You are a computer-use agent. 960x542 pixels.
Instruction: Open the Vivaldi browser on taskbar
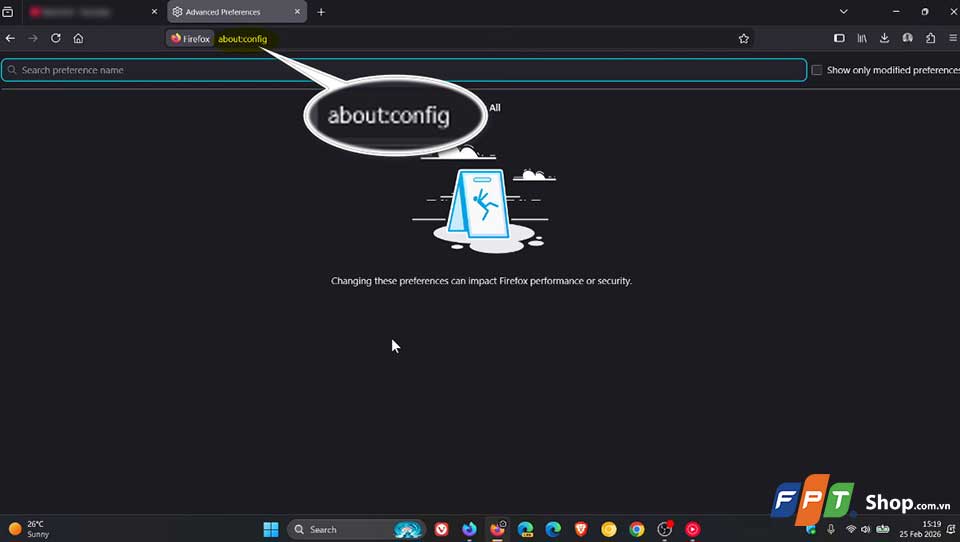(x=441, y=529)
